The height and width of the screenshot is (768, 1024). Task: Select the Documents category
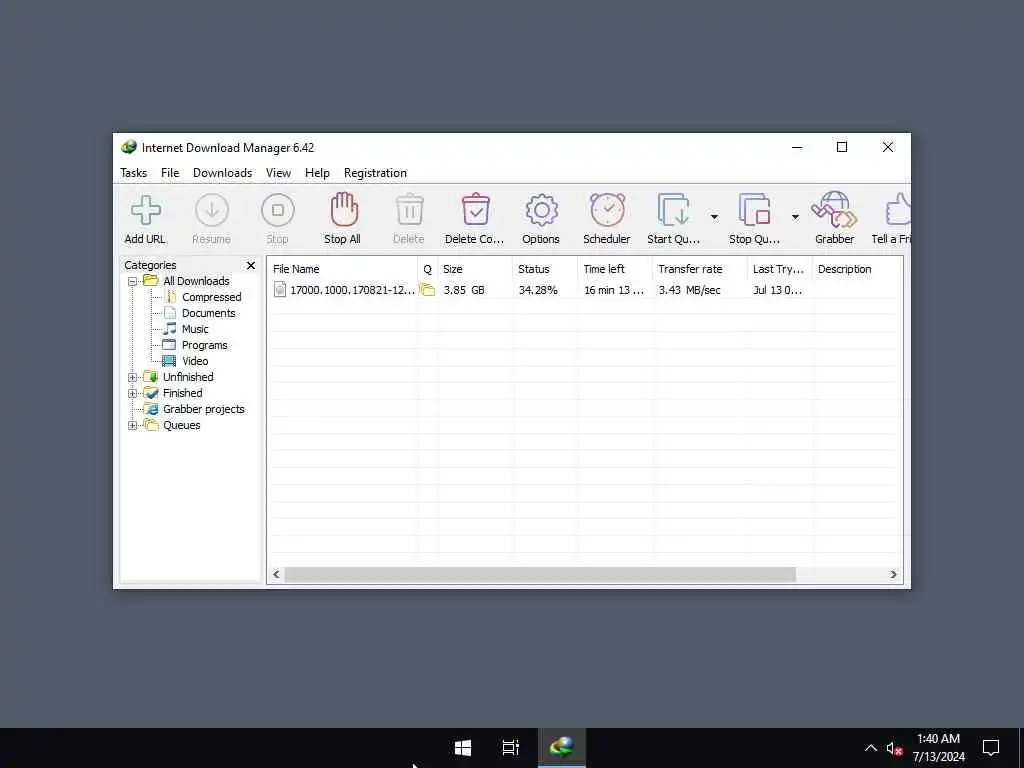pyautogui.click(x=208, y=313)
